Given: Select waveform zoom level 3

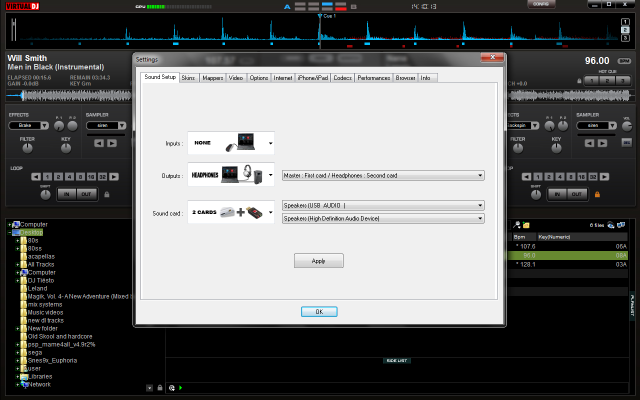Looking at the screenshot, I should coord(625,38).
